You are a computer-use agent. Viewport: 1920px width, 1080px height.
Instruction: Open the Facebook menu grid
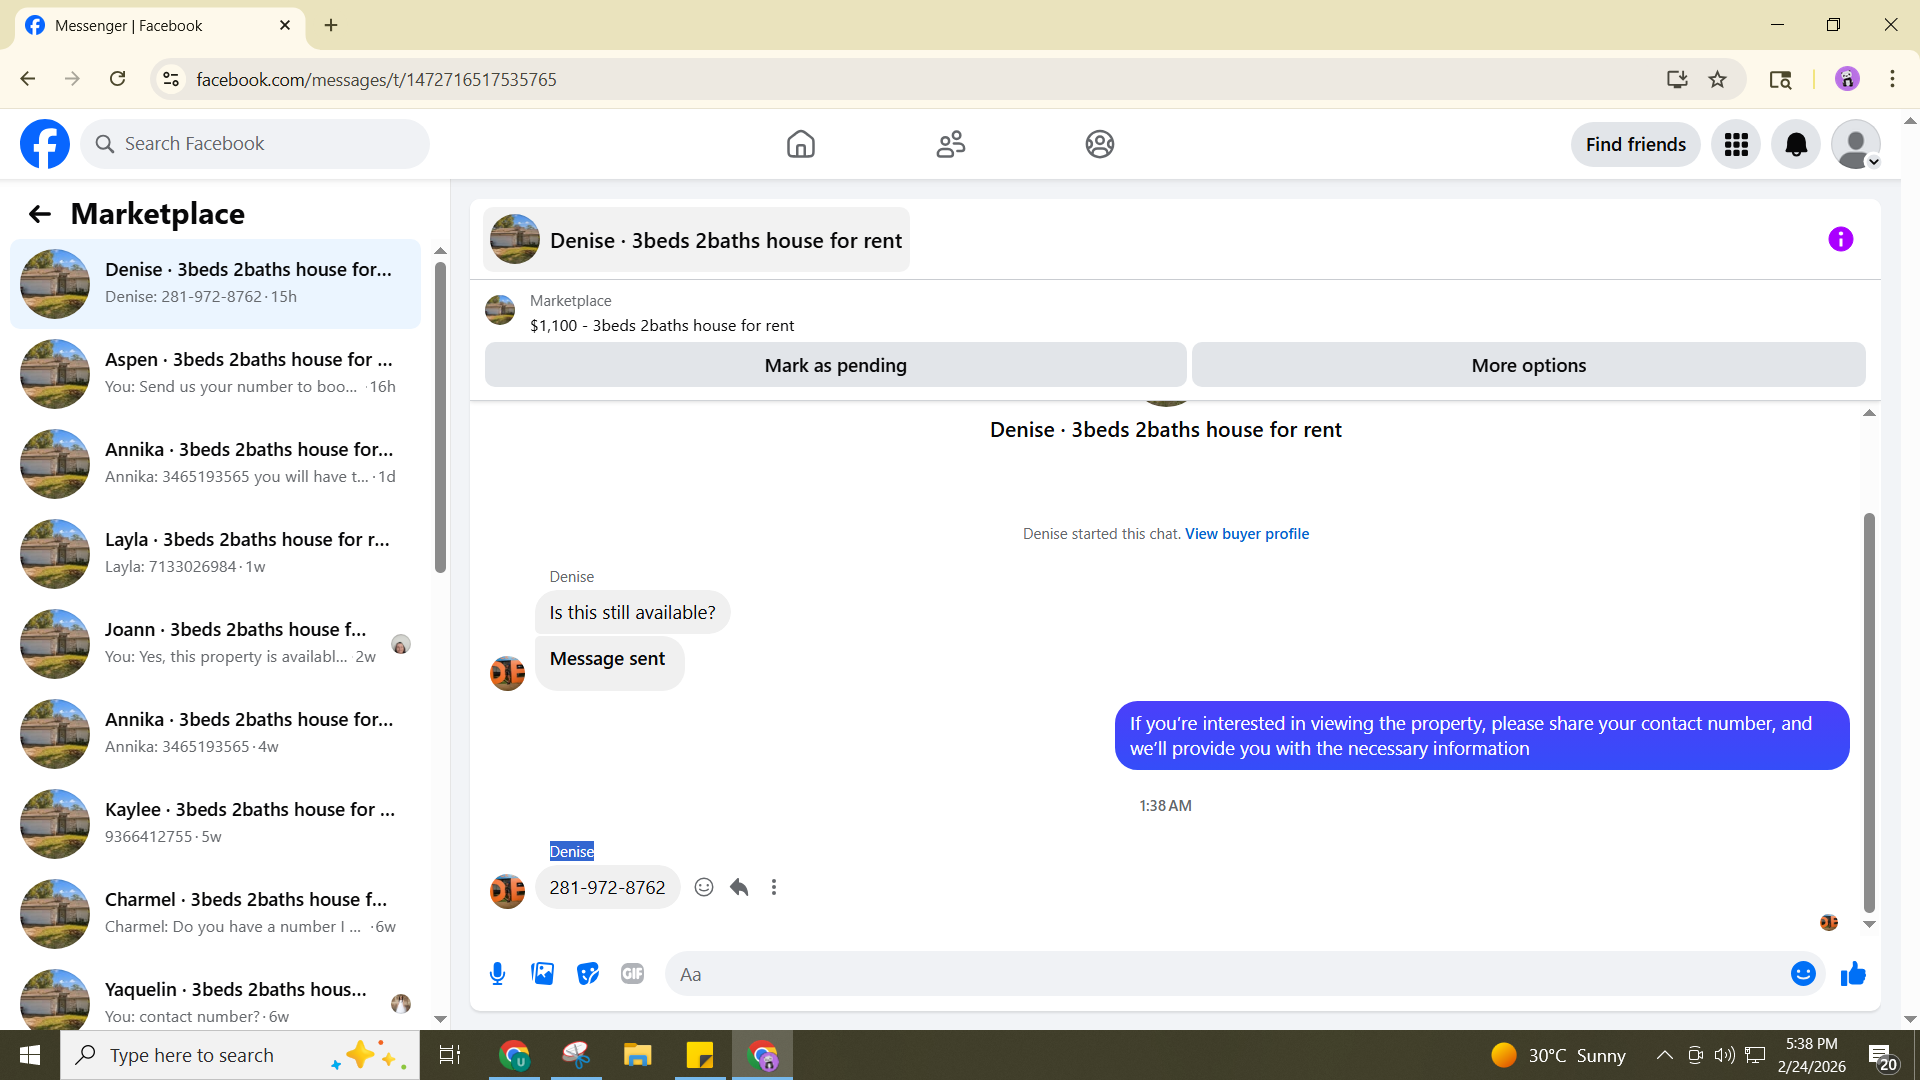[x=1736, y=145]
